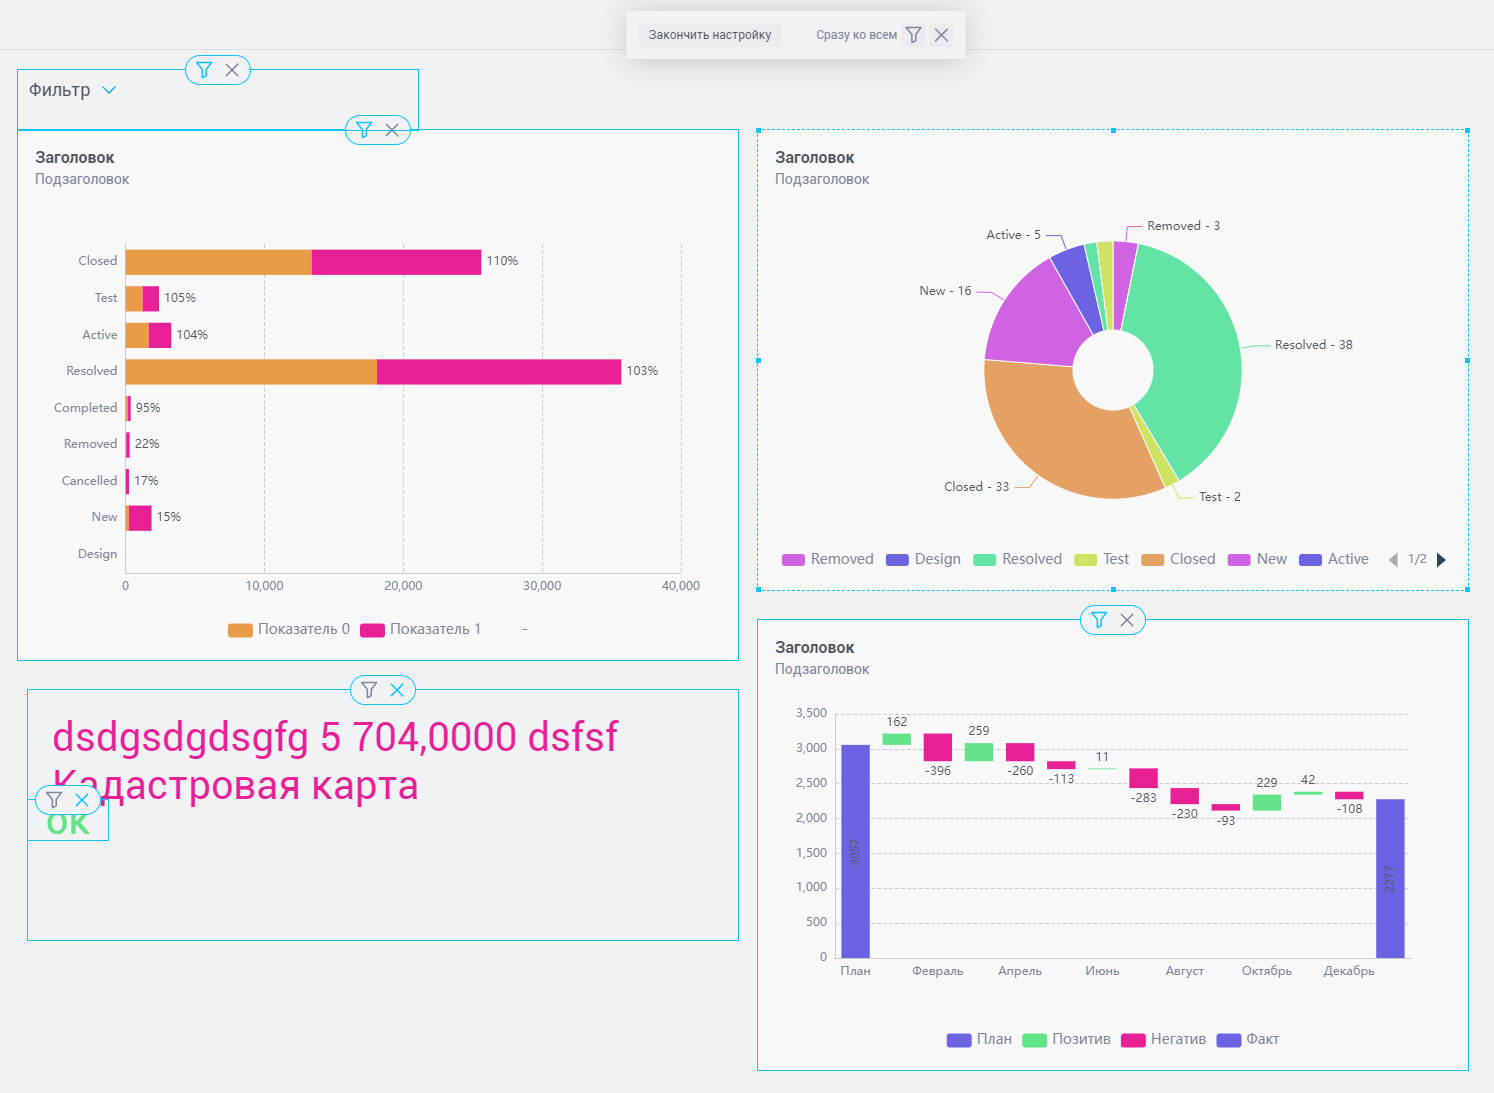Viewport: 1494px width, 1093px height.
Task: Toggle New series in pie legend
Action: tap(1257, 559)
